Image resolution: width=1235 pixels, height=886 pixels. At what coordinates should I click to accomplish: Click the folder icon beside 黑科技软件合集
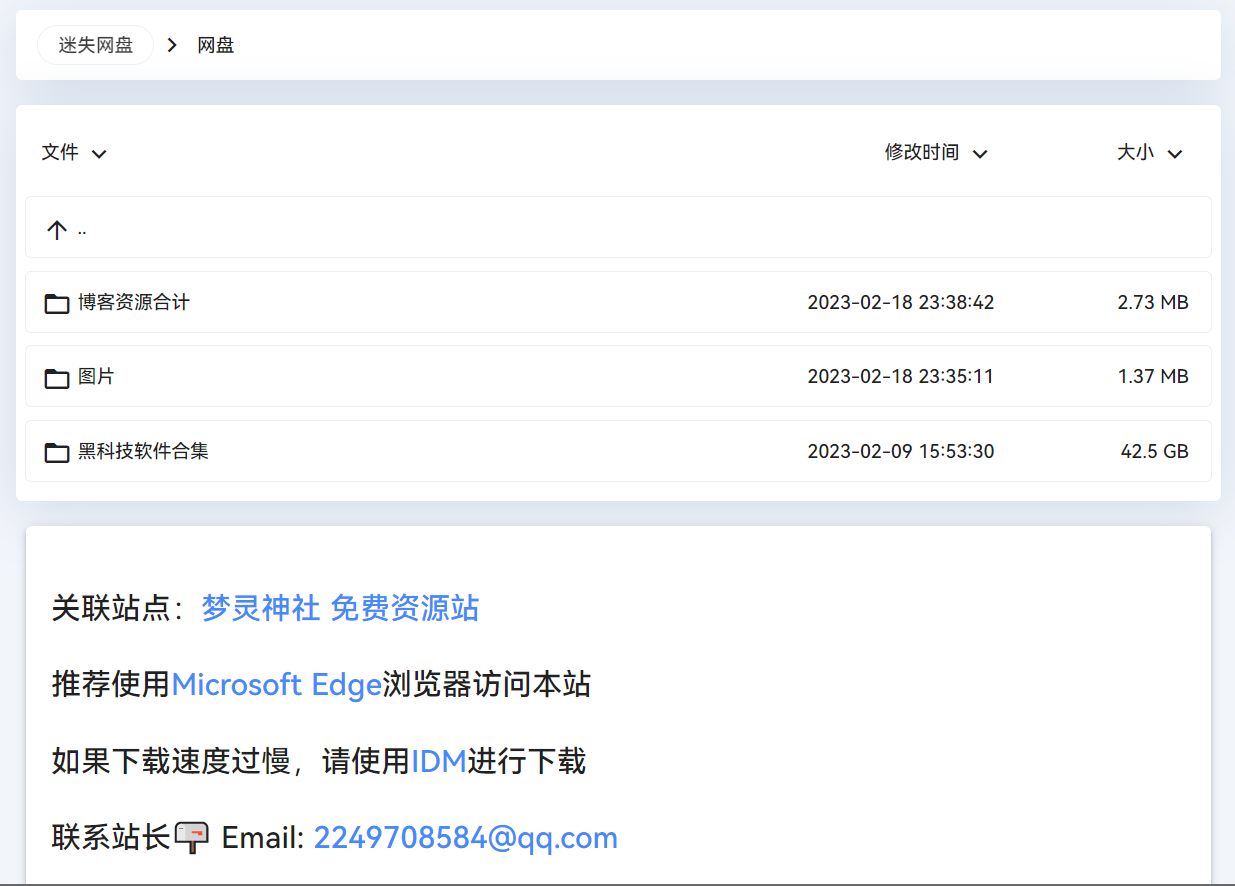pyautogui.click(x=57, y=453)
